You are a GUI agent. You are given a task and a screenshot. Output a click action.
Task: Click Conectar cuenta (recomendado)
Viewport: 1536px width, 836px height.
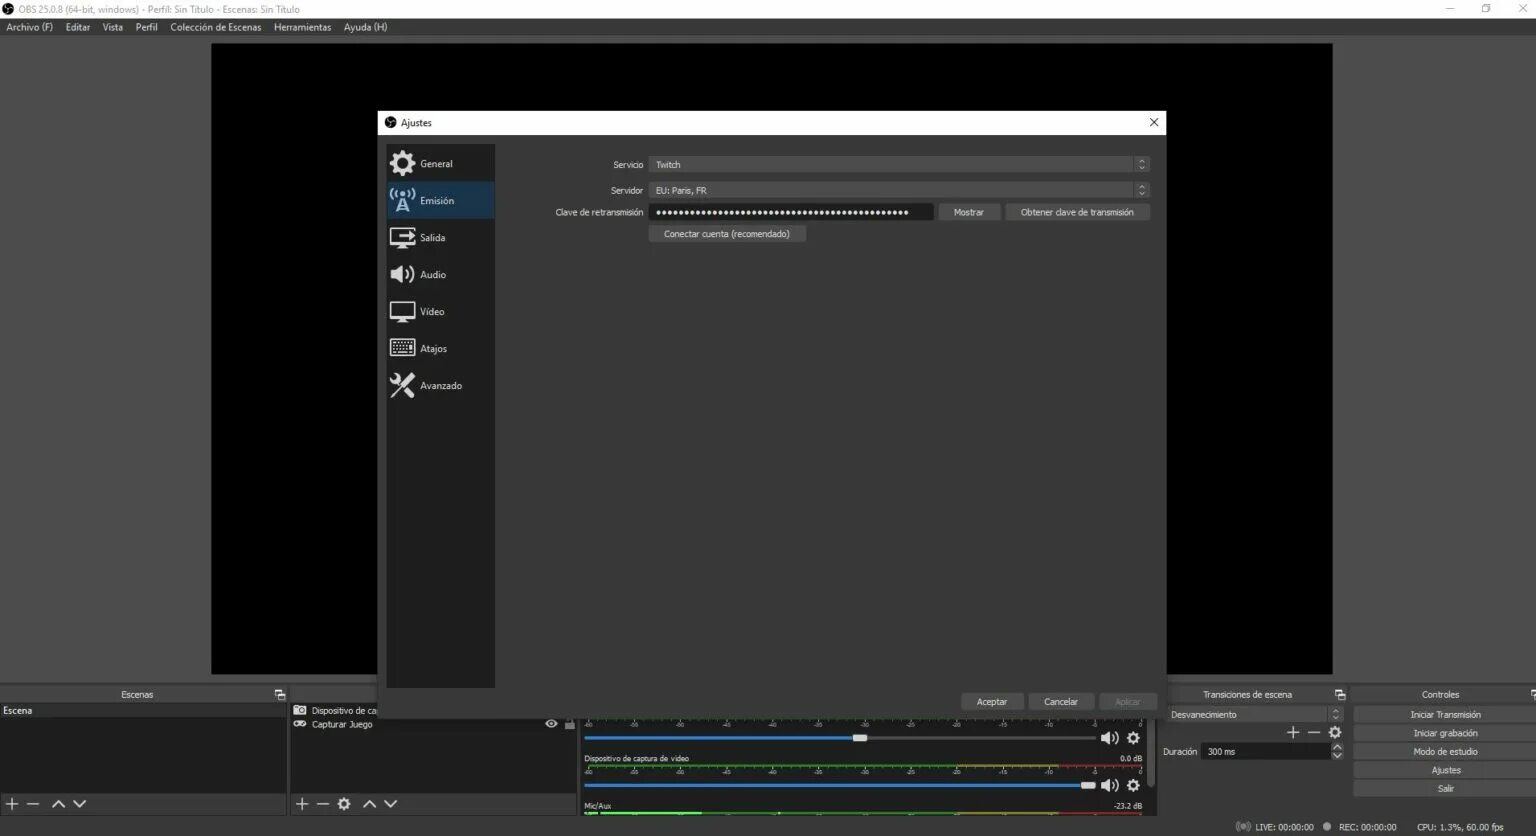[727, 234]
